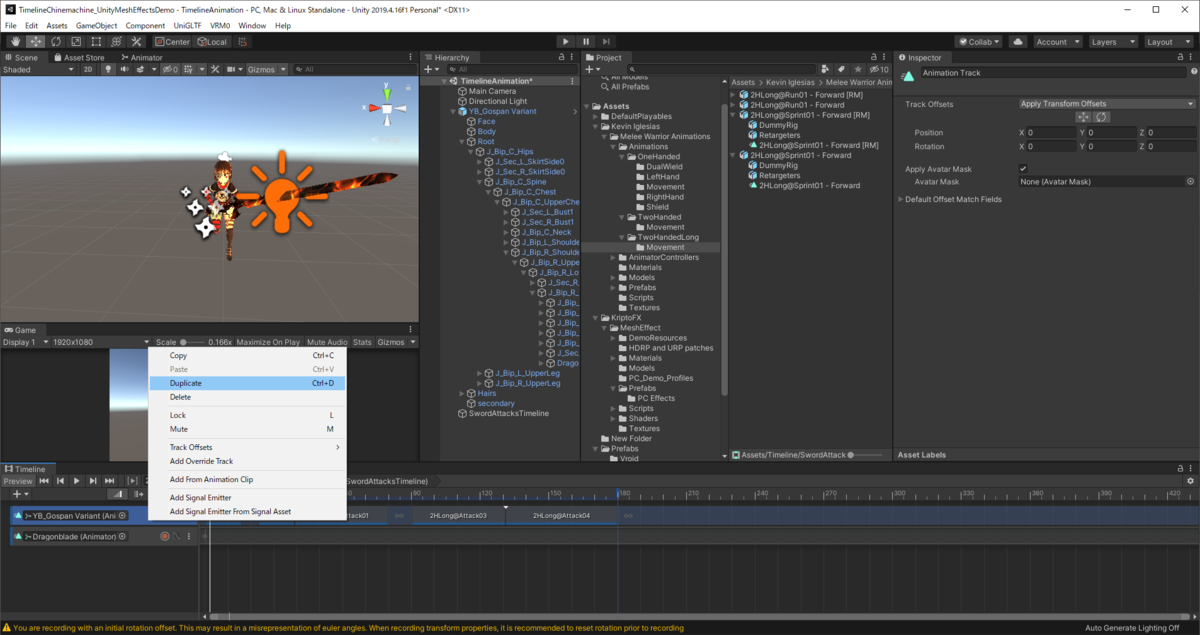Screen dimensions: 1200x635
Task: Open the UniGLTF menu
Action: pos(187,25)
